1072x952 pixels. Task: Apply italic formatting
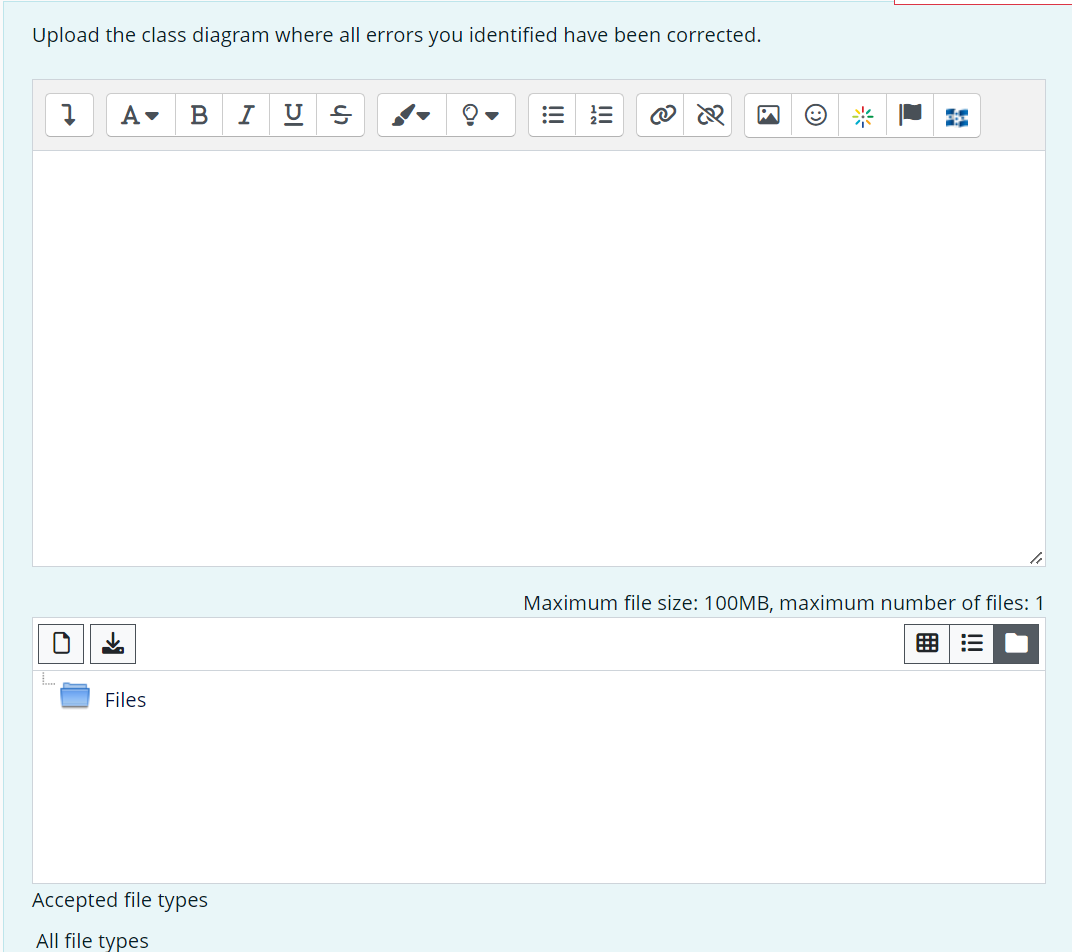[246, 115]
